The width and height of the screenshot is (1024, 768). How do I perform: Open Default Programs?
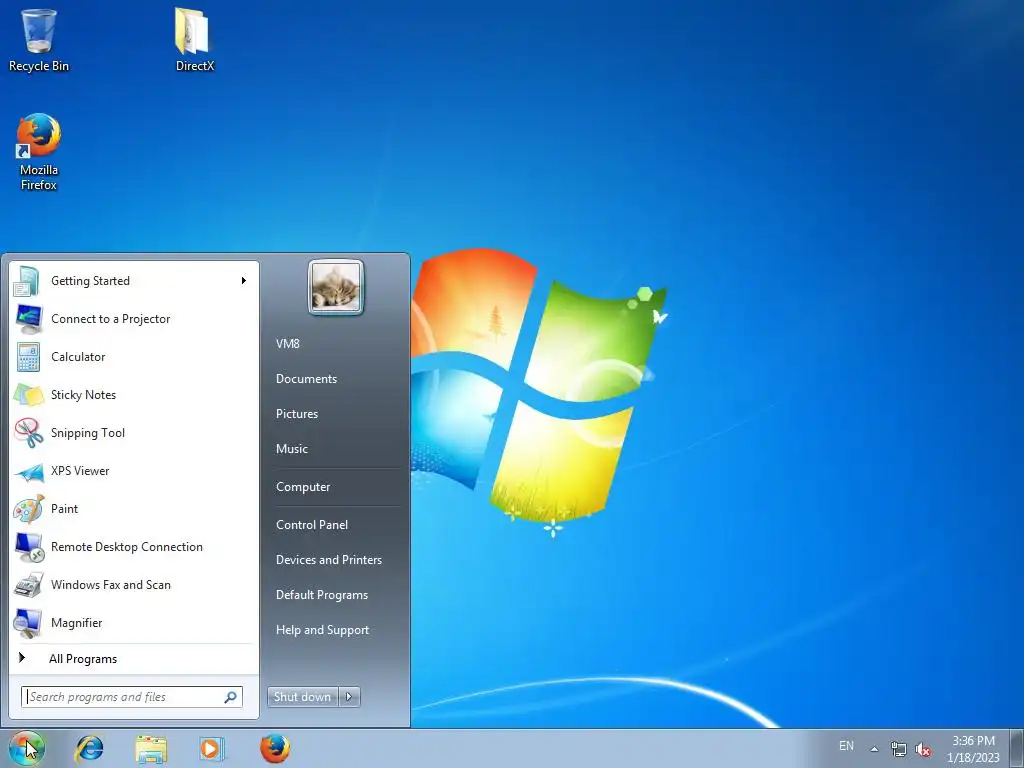click(322, 595)
